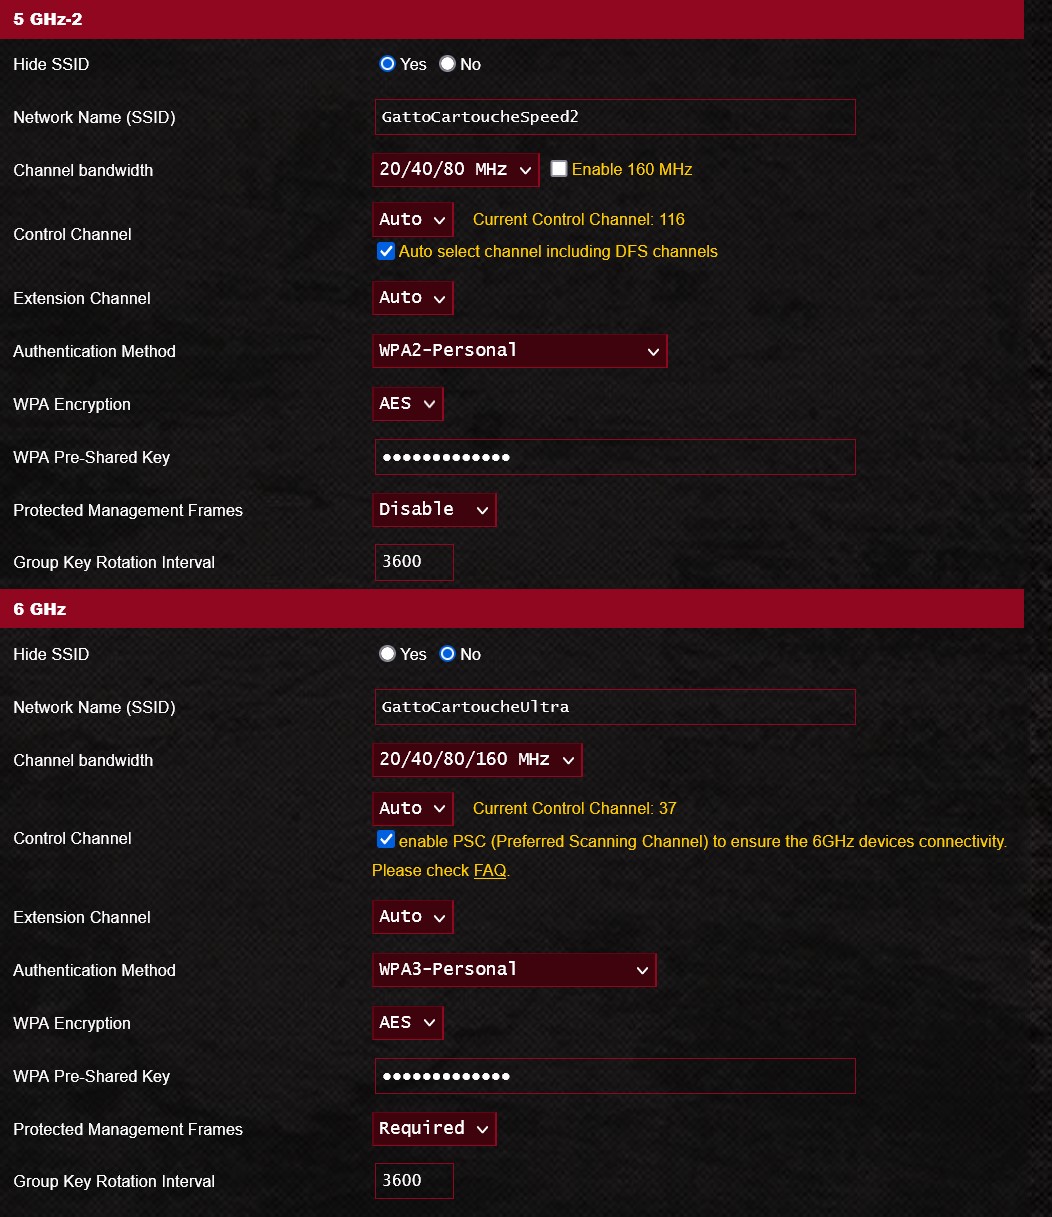Select No for Hide SSID under 5 GHz-2

point(447,64)
